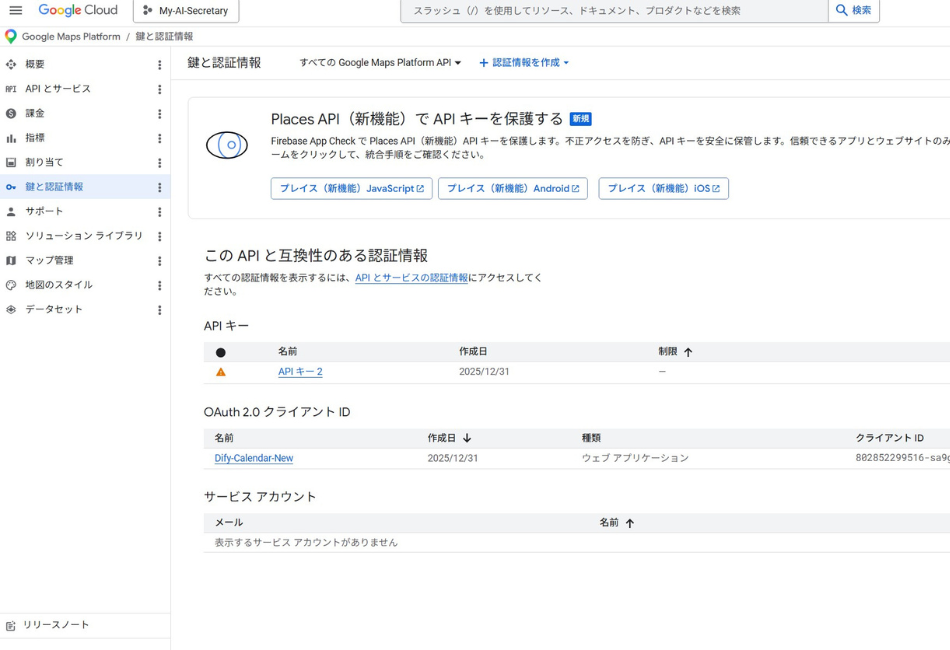Open the navigation hamburger menu

pos(14,11)
